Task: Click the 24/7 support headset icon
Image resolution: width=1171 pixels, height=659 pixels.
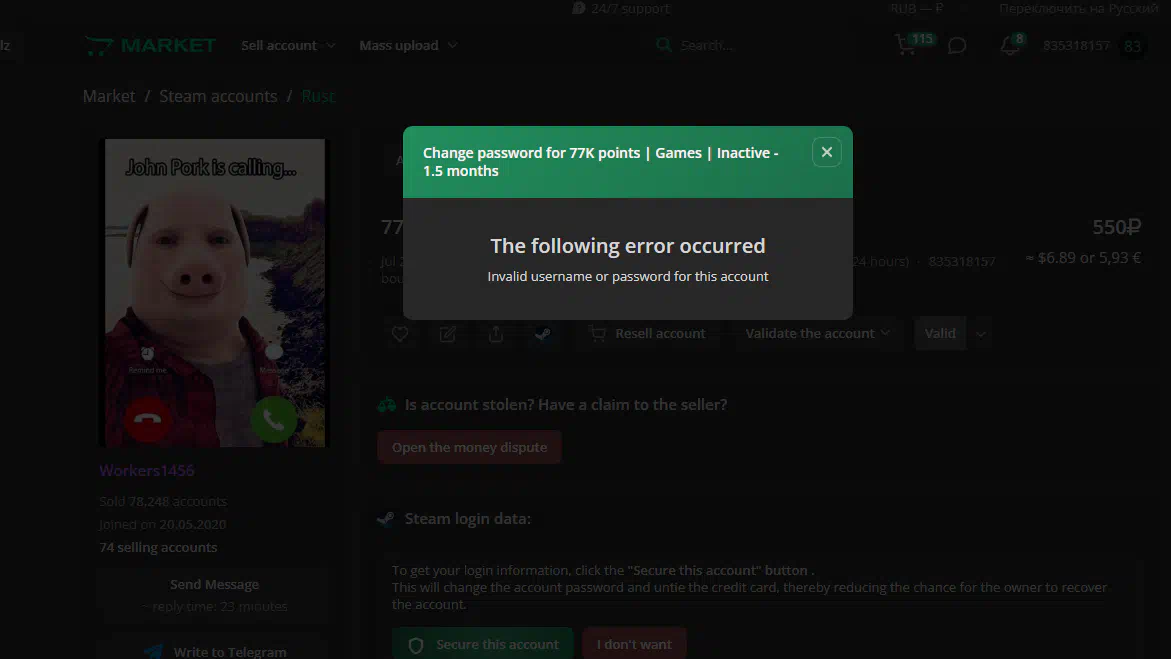Action: (x=579, y=8)
